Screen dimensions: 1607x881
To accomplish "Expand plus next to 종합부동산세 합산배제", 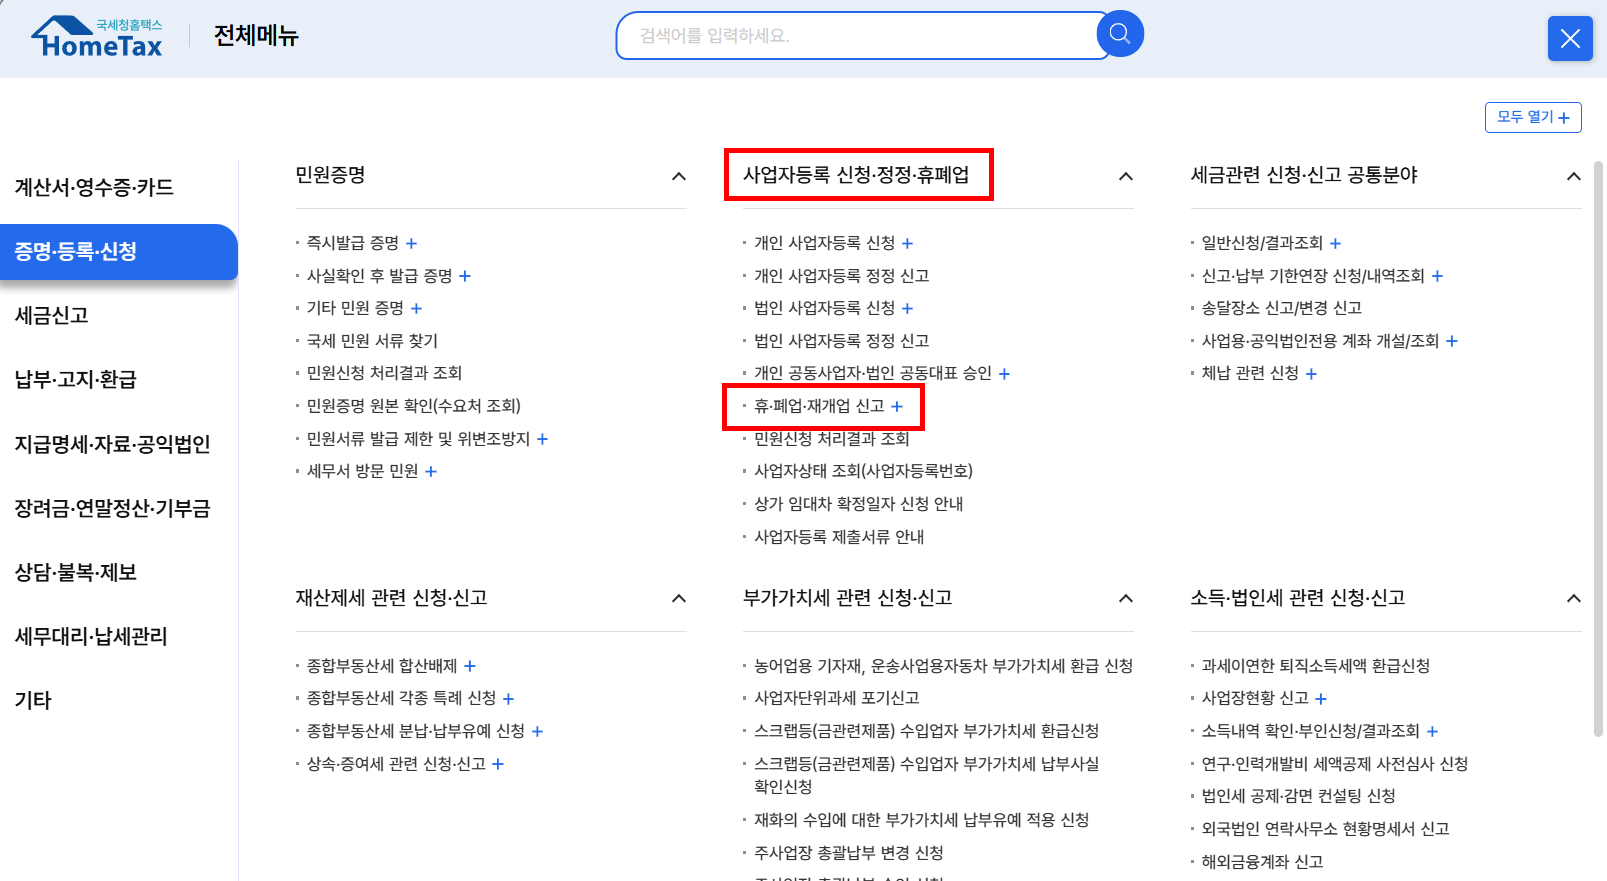I will (470, 666).
